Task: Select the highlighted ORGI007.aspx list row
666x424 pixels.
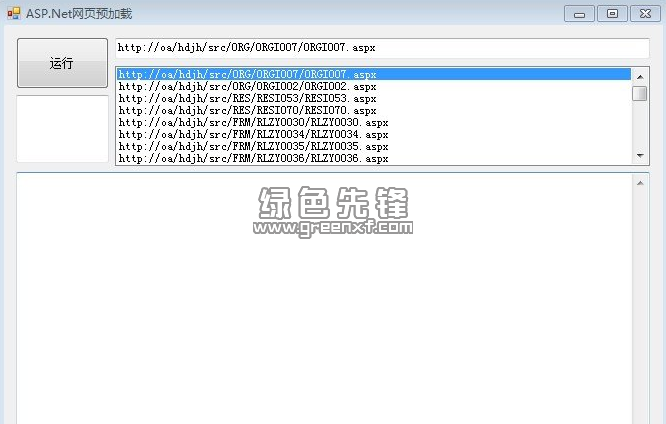Action: point(374,74)
